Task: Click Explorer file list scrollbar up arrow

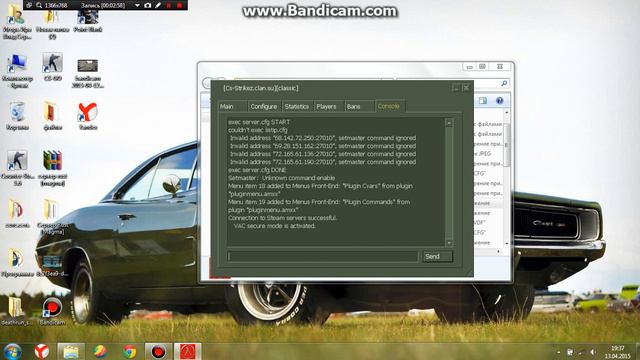Action: pos(507,112)
